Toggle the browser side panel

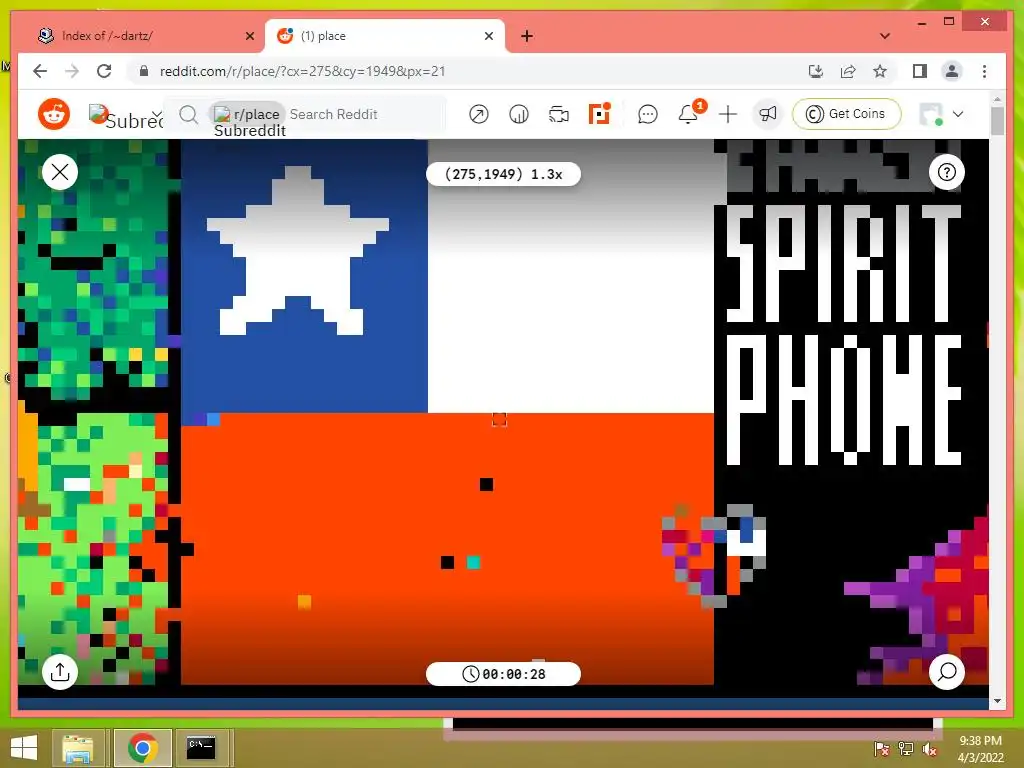point(920,71)
